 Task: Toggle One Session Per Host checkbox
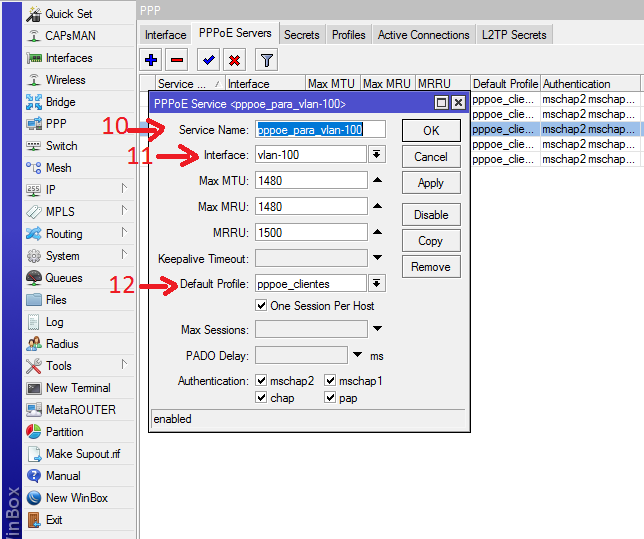click(261, 305)
